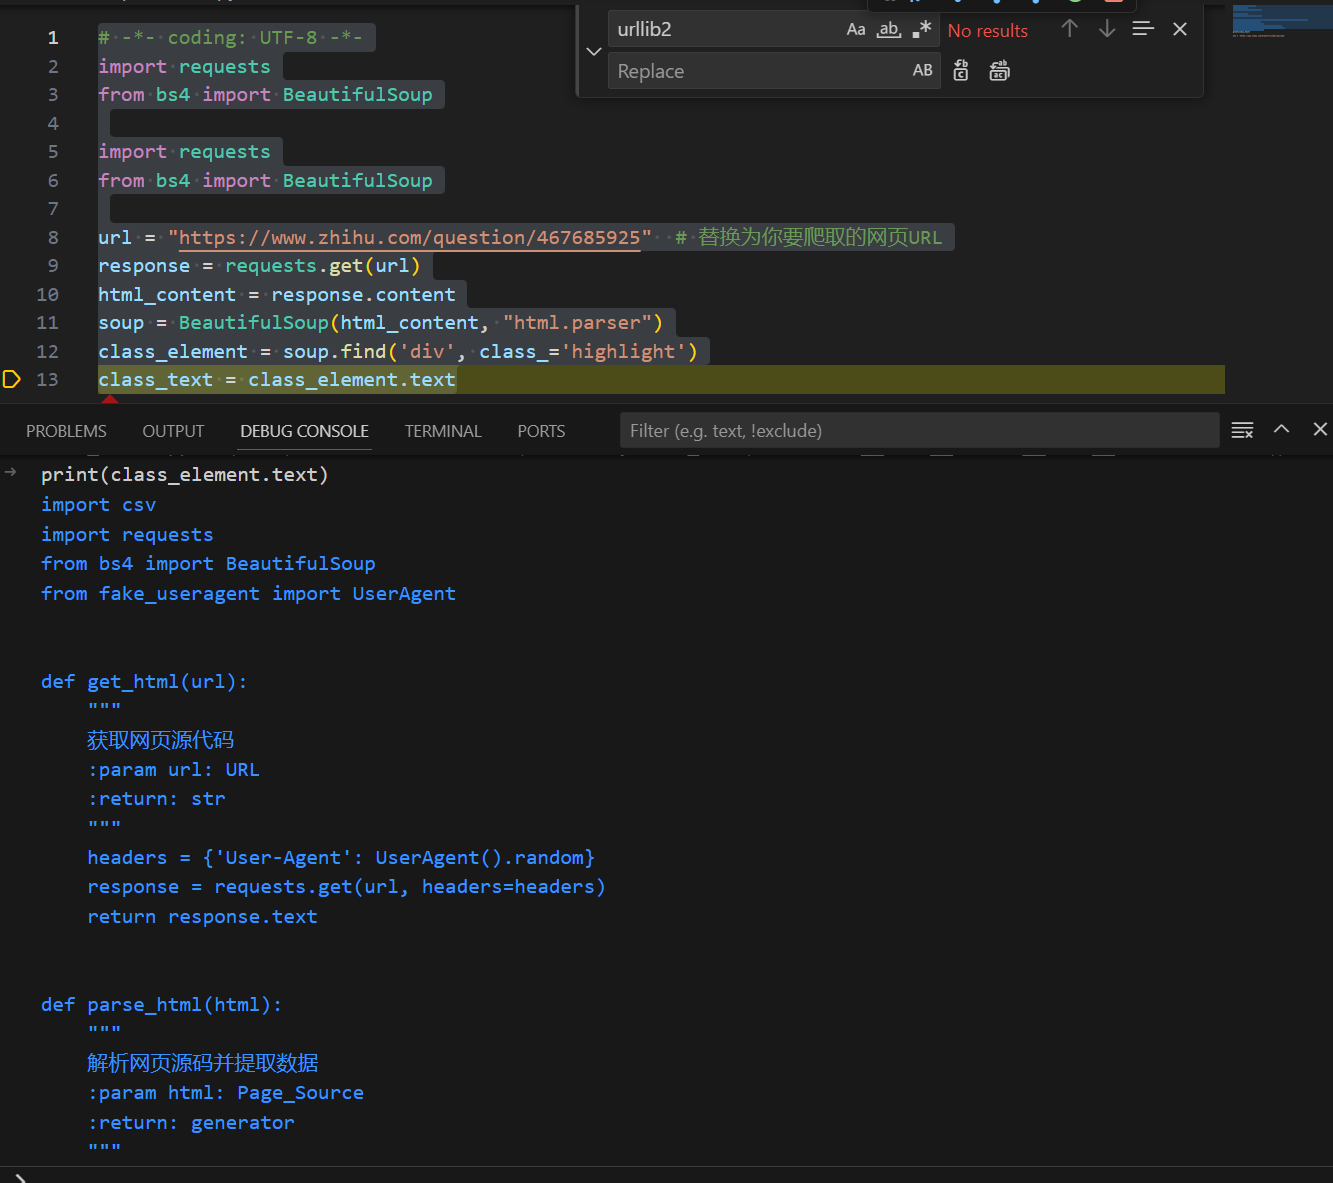This screenshot has width=1333, height=1183.
Task: Toggle Match Whole Word option
Action: point(889,30)
